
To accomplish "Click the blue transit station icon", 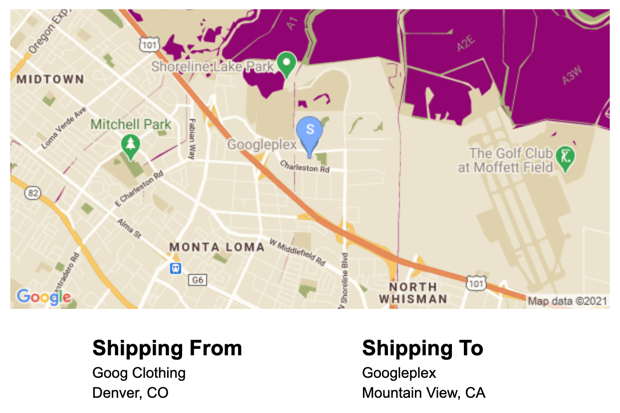I will [x=176, y=268].
